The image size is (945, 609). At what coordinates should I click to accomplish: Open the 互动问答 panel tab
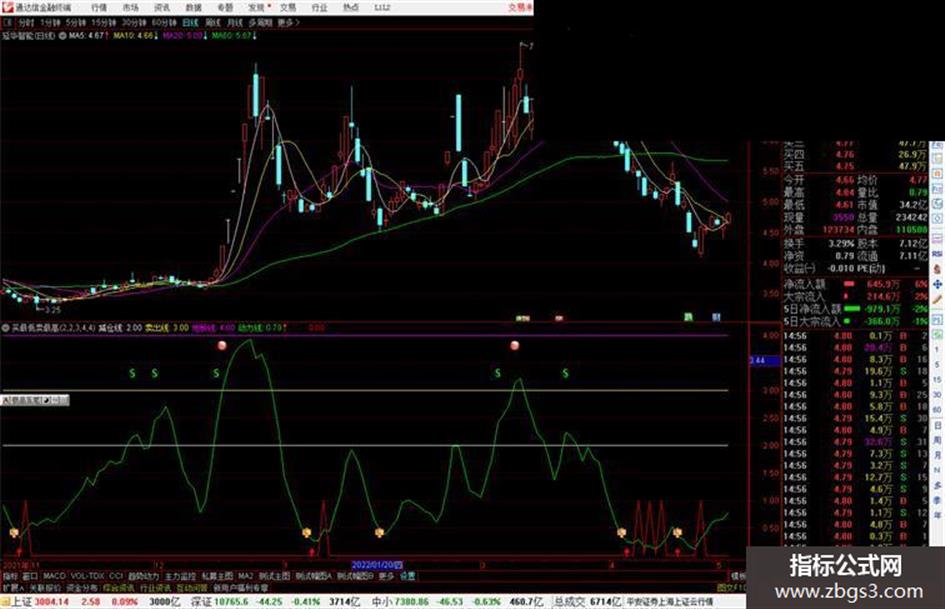pos(191,587)
